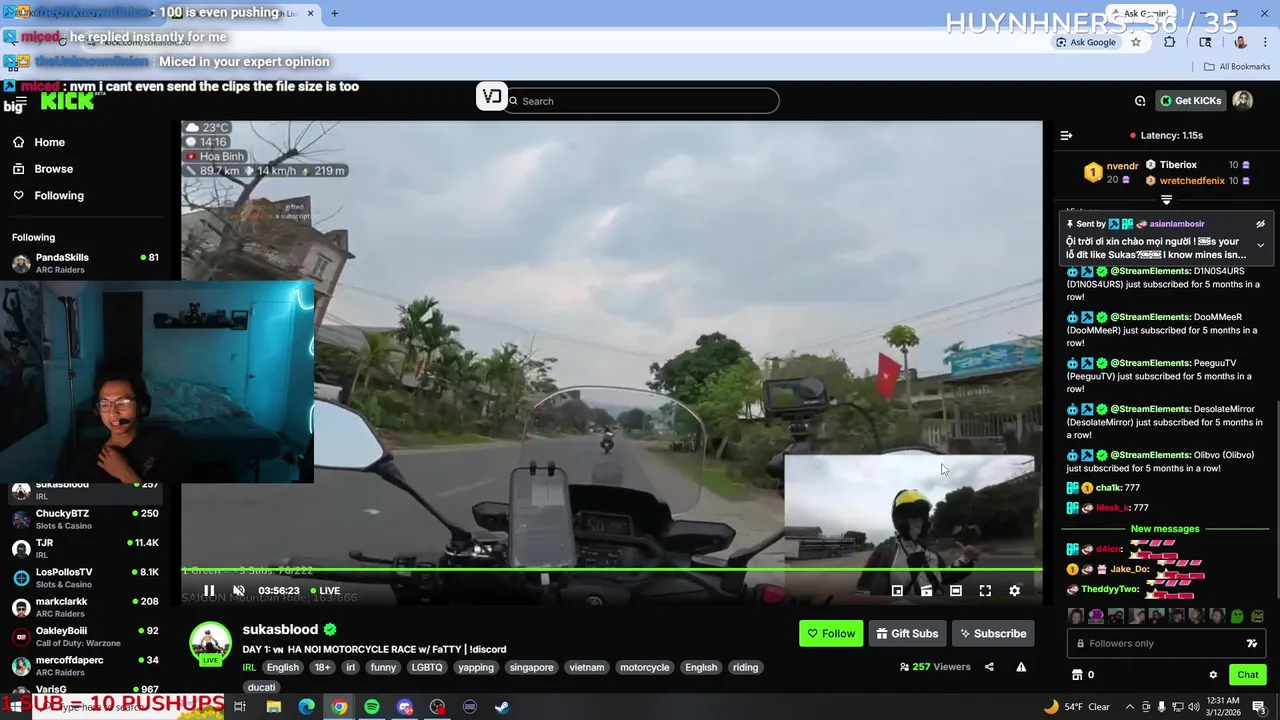Select the yapping tag

[476, 667]
